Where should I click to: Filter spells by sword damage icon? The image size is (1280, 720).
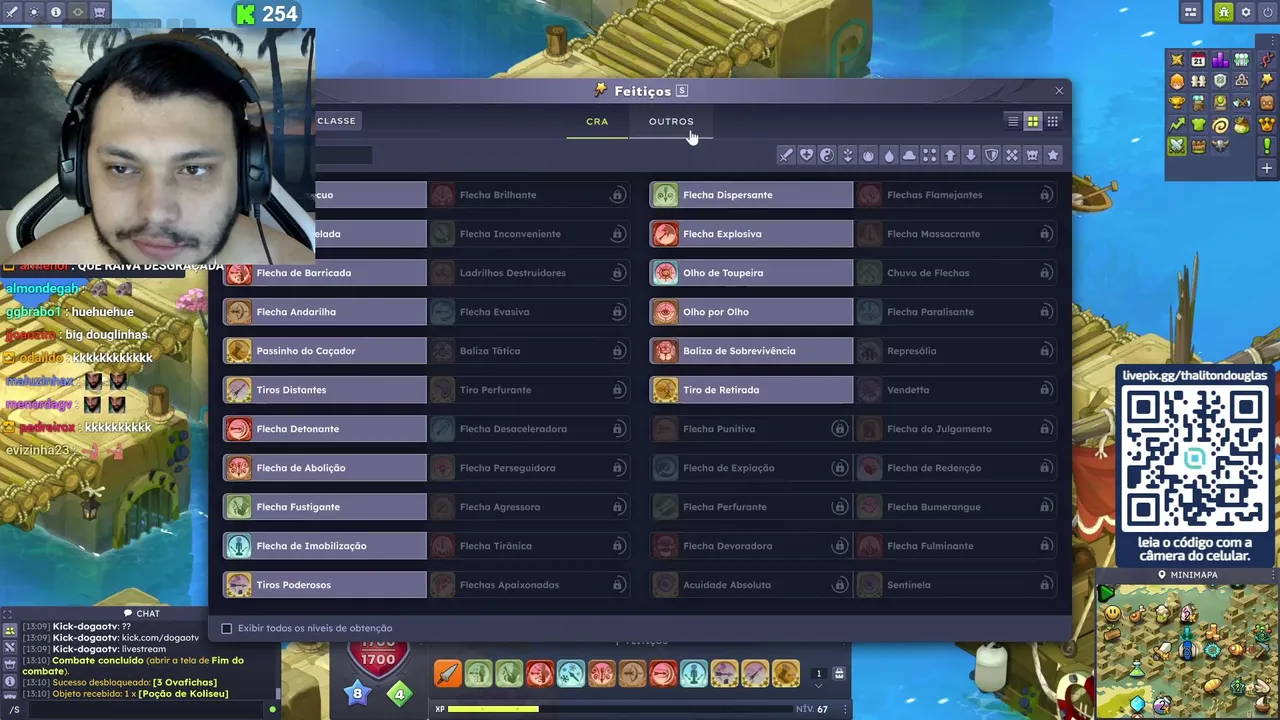coord(786,155)
